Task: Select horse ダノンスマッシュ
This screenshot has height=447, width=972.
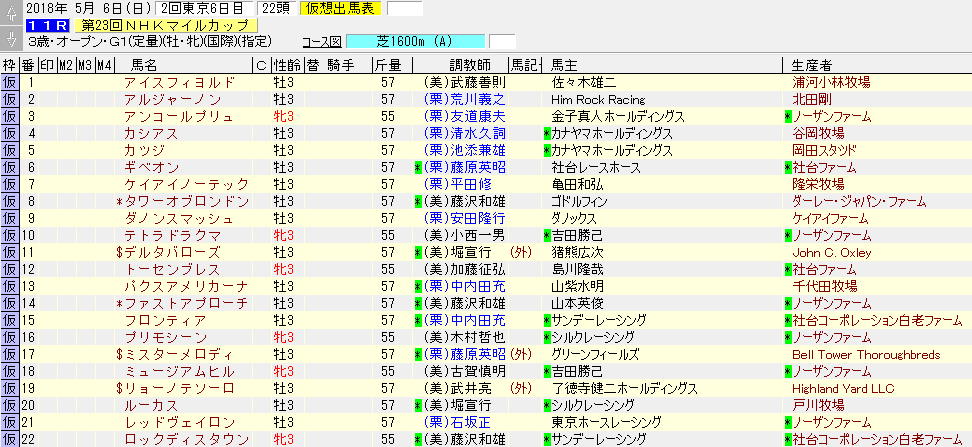Action: pos(179,218)
